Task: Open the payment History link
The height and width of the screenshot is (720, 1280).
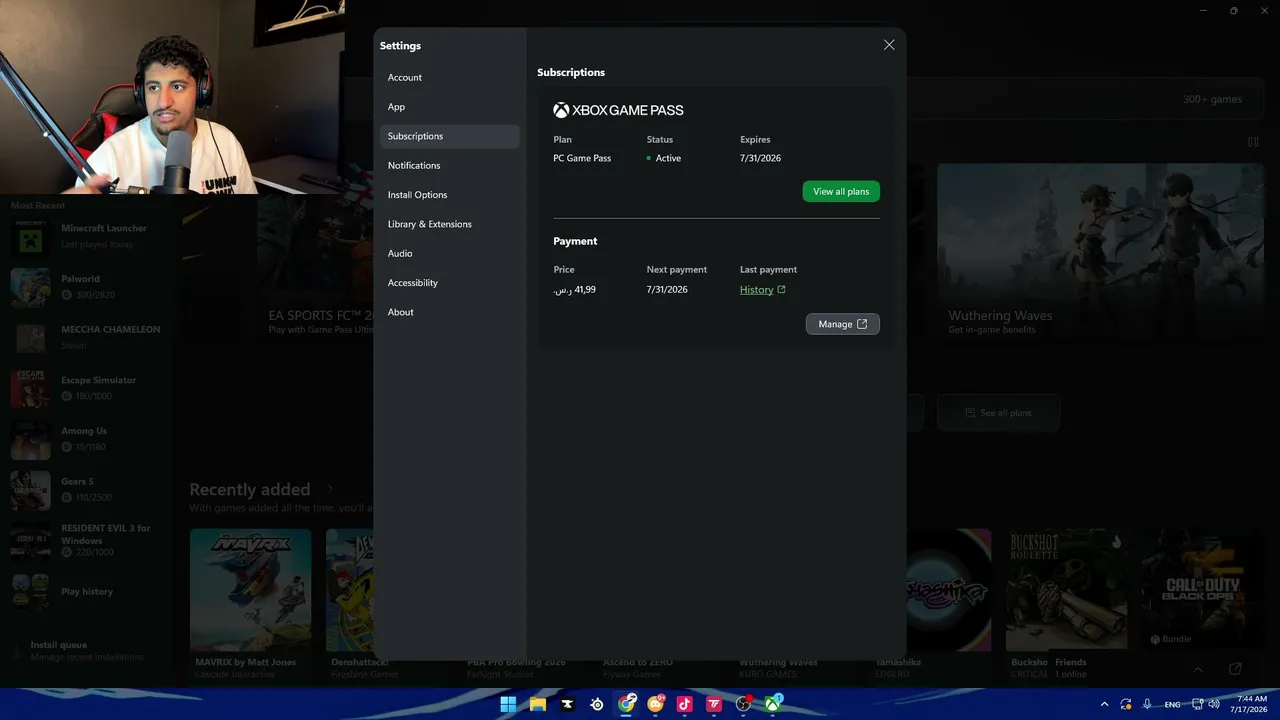Action: pos(756,290)
